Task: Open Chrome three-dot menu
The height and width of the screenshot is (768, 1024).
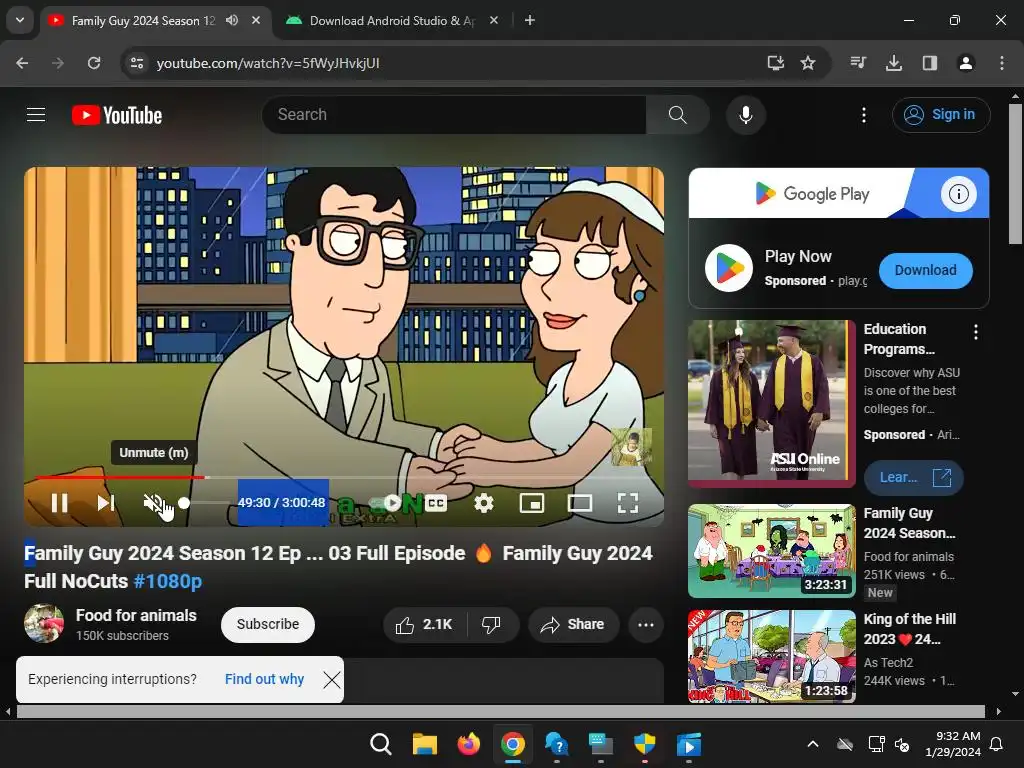Action: (x=1001, y=63)
